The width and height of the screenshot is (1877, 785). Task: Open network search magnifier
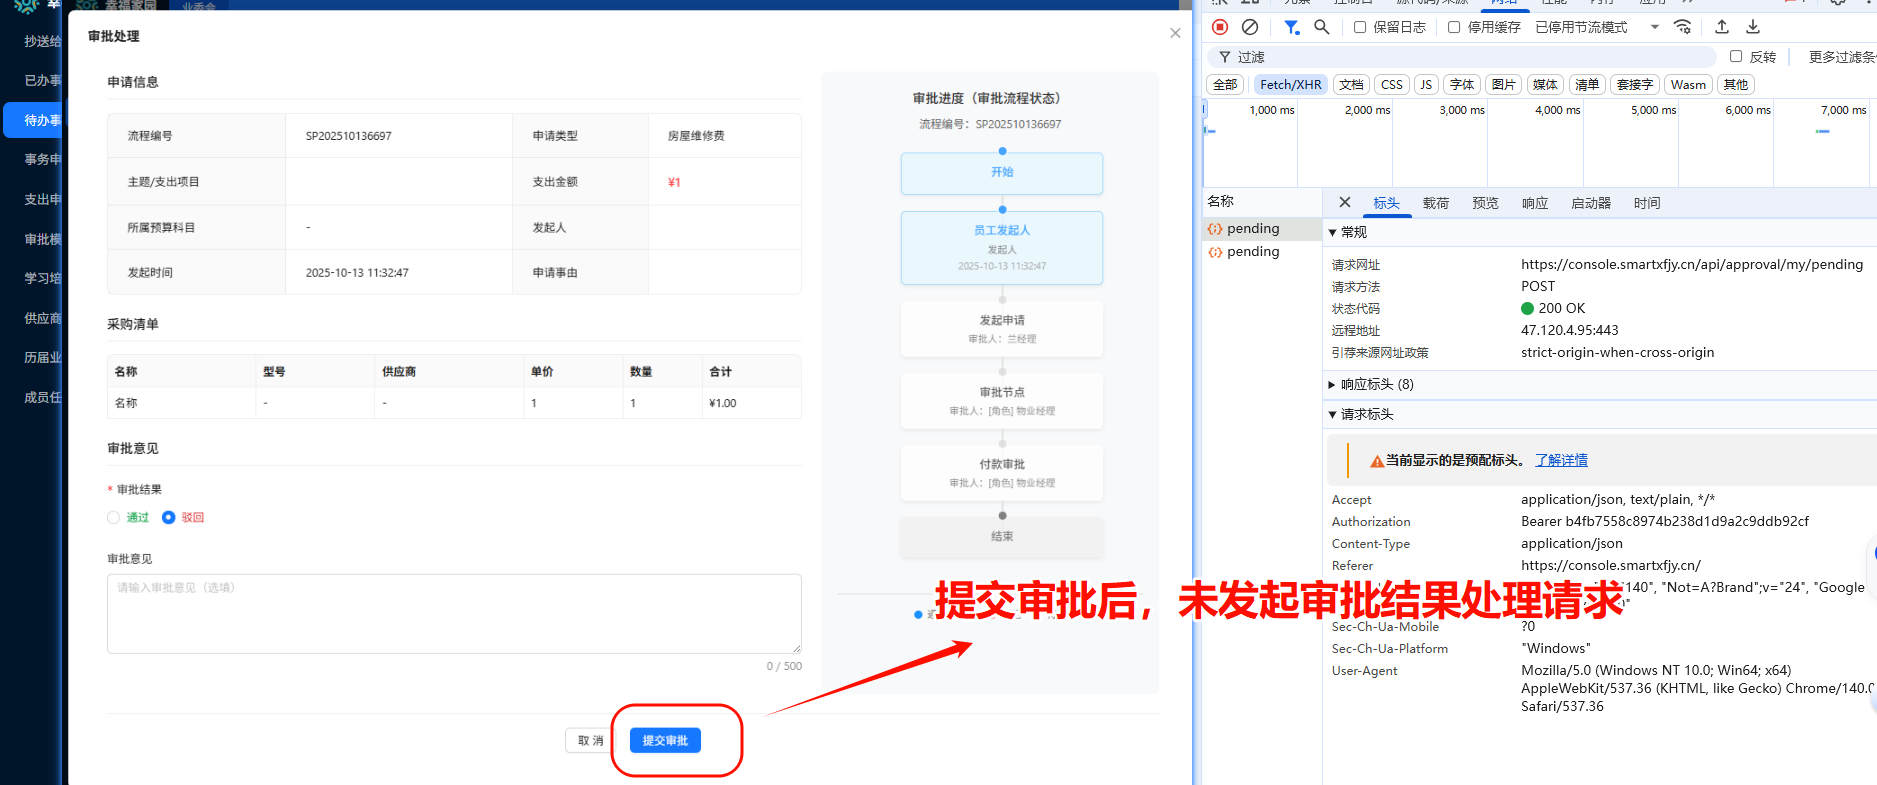point(1321,27)
